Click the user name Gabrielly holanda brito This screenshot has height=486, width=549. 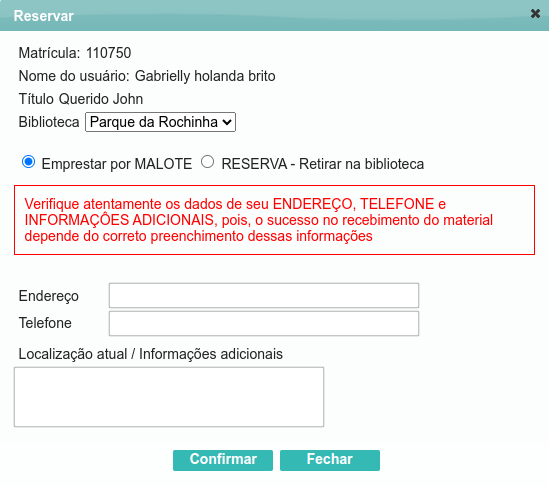[x=205, y=76]
